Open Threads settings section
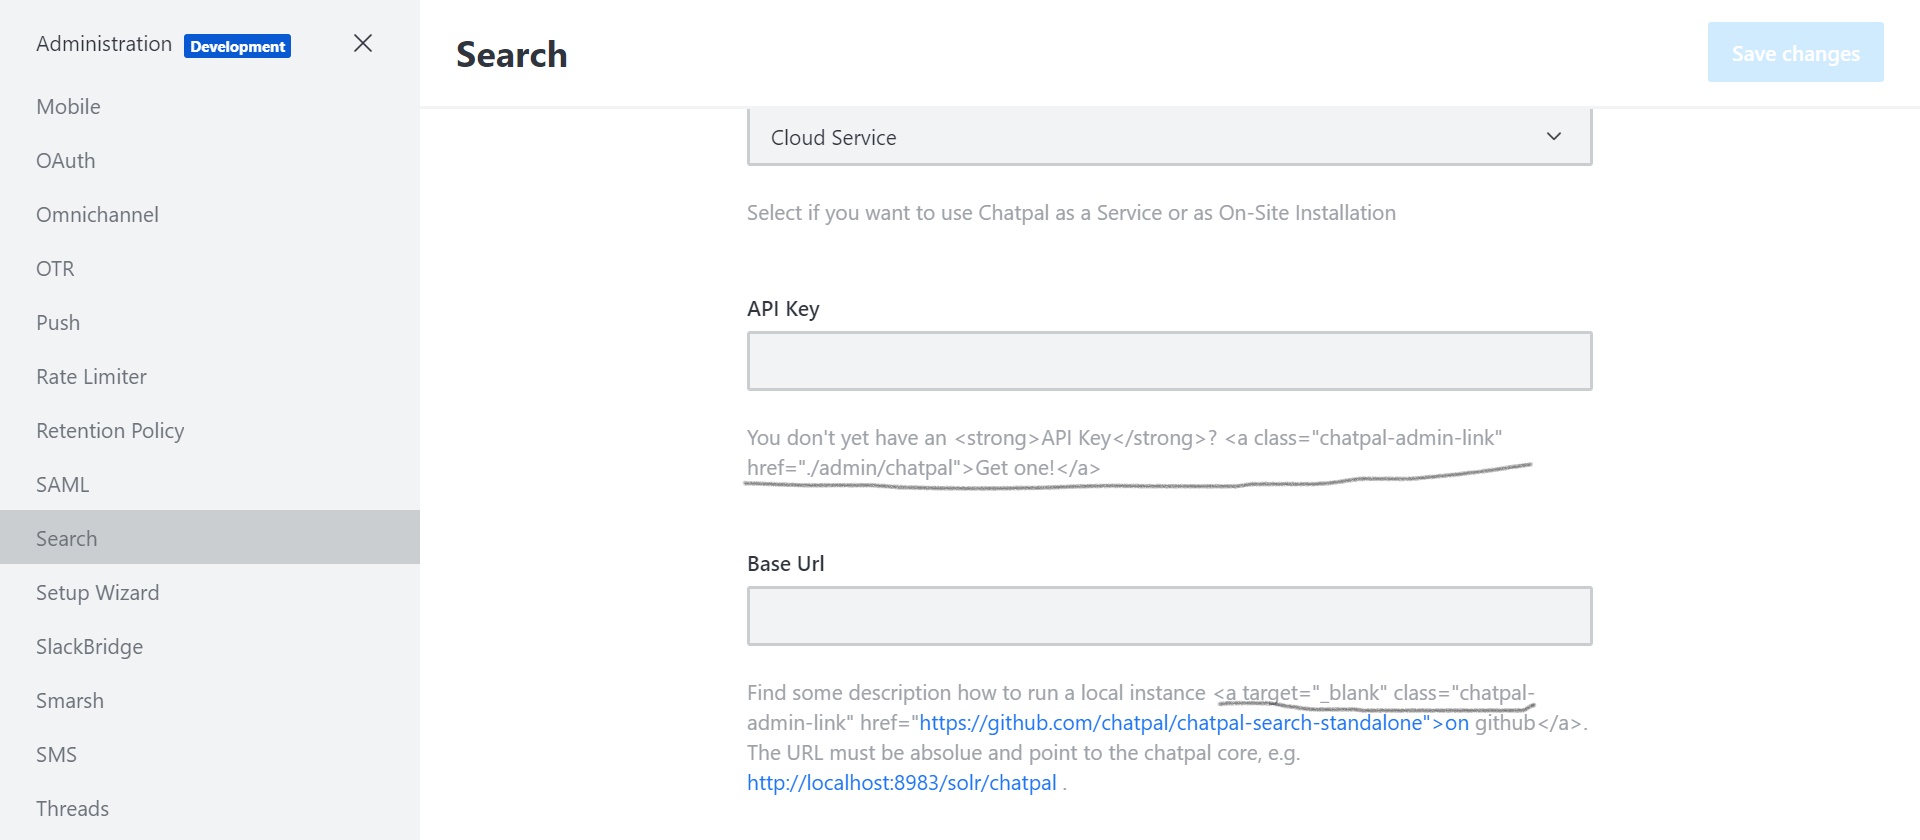1920x840 pixels. [210, 809]
